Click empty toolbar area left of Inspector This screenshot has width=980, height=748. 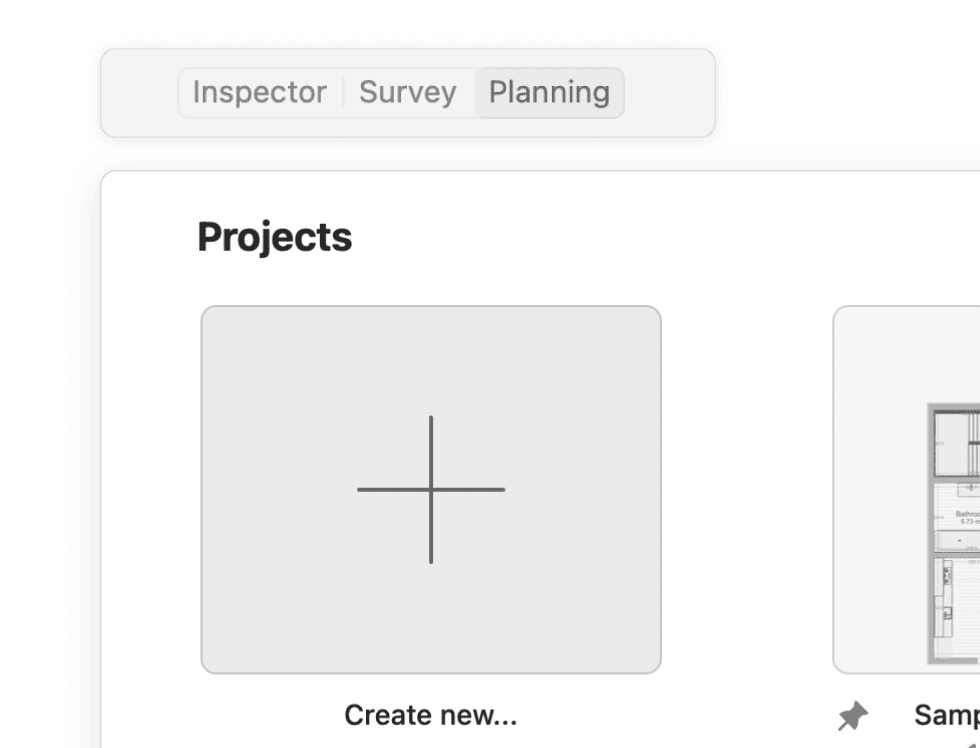pos(140,93)
